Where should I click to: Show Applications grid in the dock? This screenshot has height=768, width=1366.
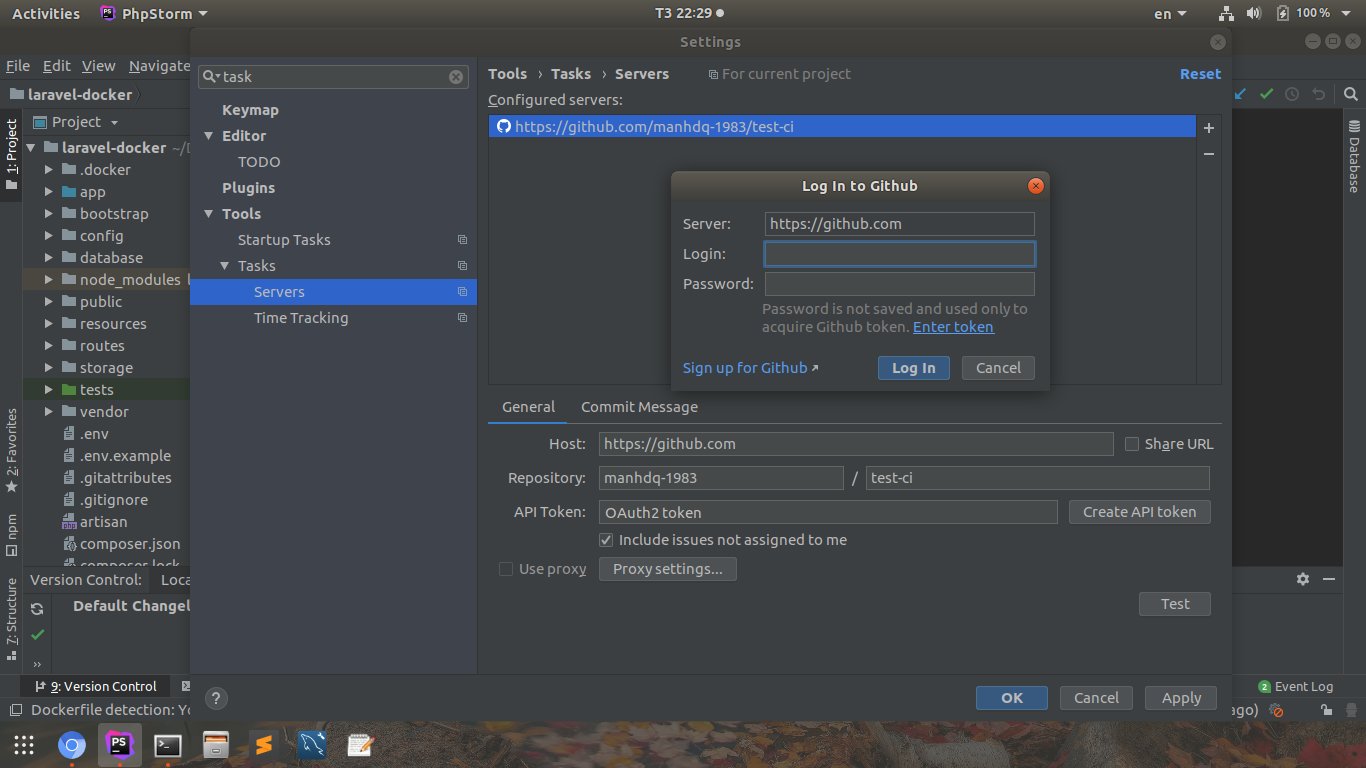(23, 745)
